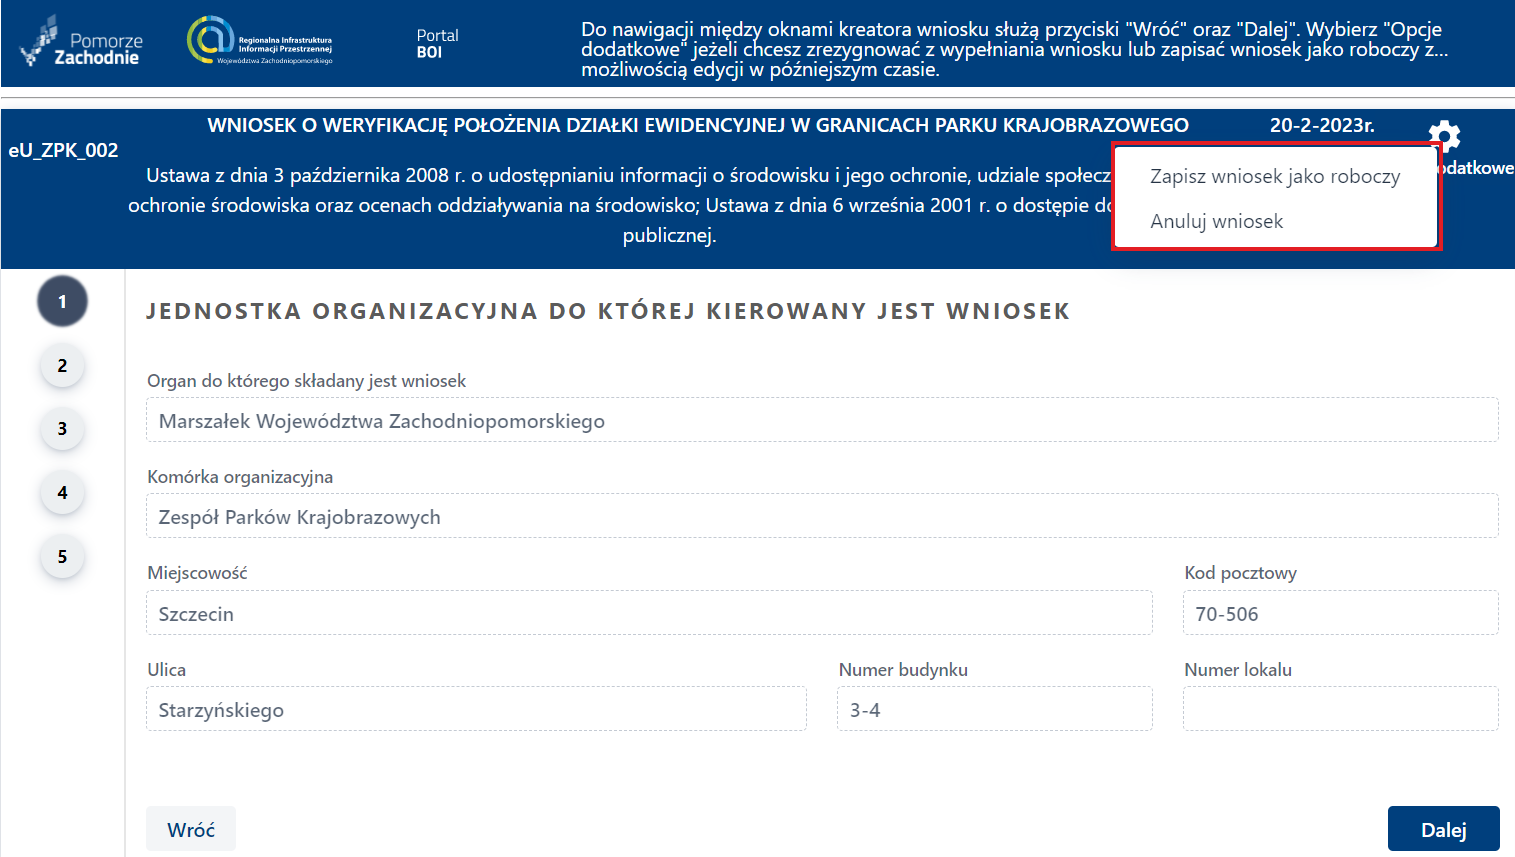The width and height of the screenshot is (1515, 857).
Task: Click the Pomorze Zachodnie logo
Action: [x=80, y=42]
